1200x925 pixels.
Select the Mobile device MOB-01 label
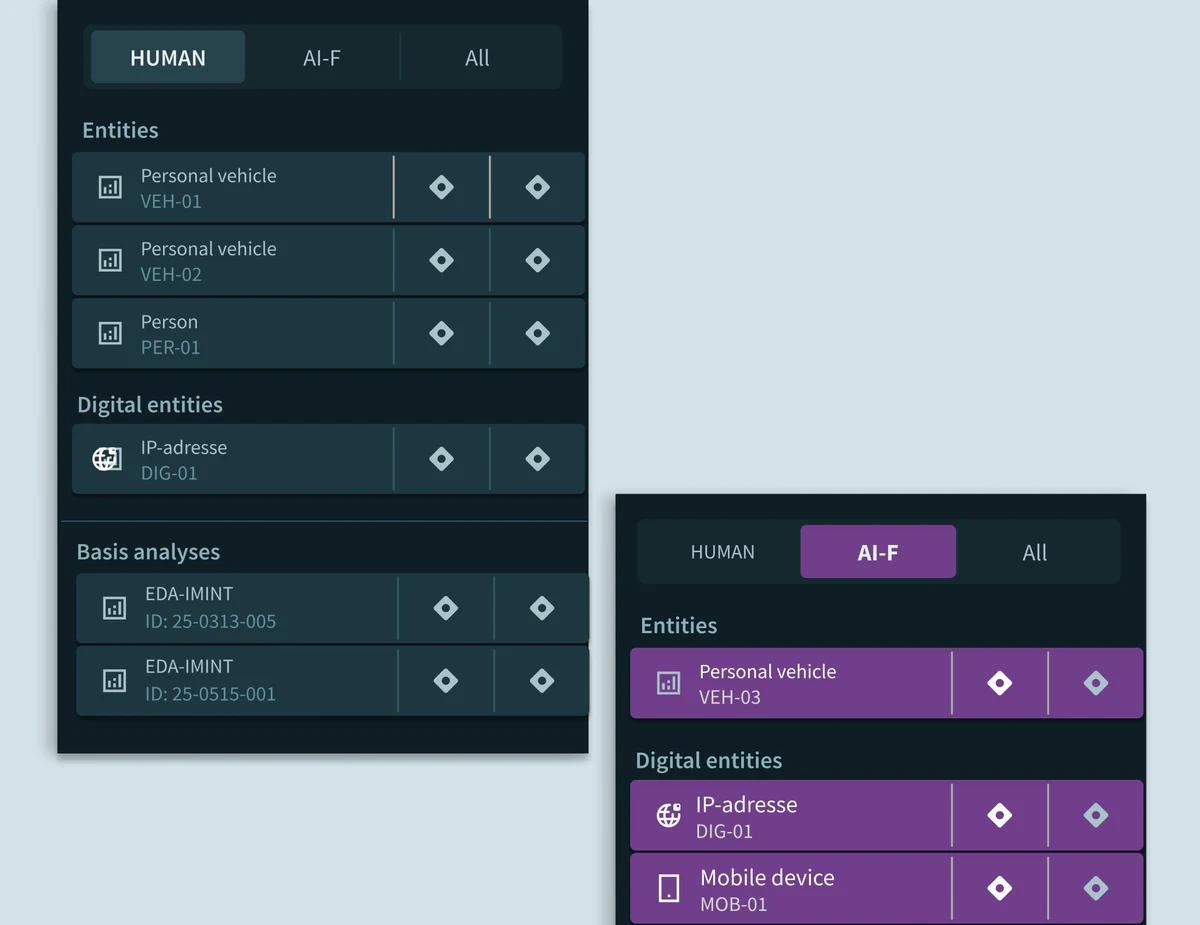(767, 890)
